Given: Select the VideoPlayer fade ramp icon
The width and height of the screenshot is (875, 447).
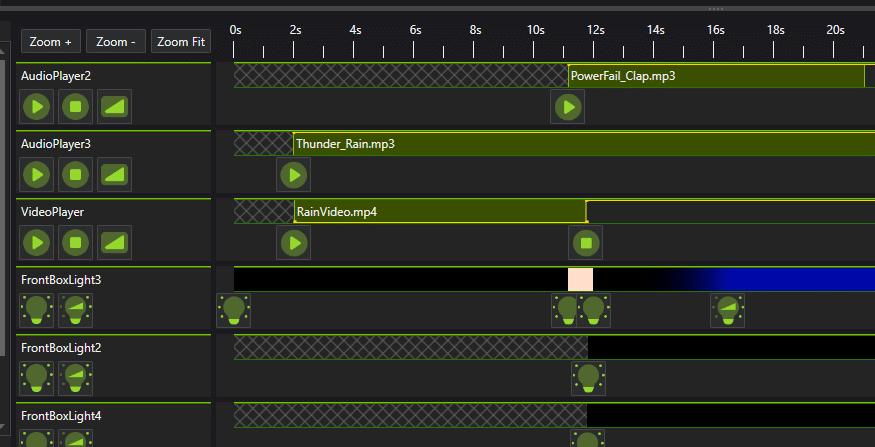Looking at the screenshot, I should [115, 242].
